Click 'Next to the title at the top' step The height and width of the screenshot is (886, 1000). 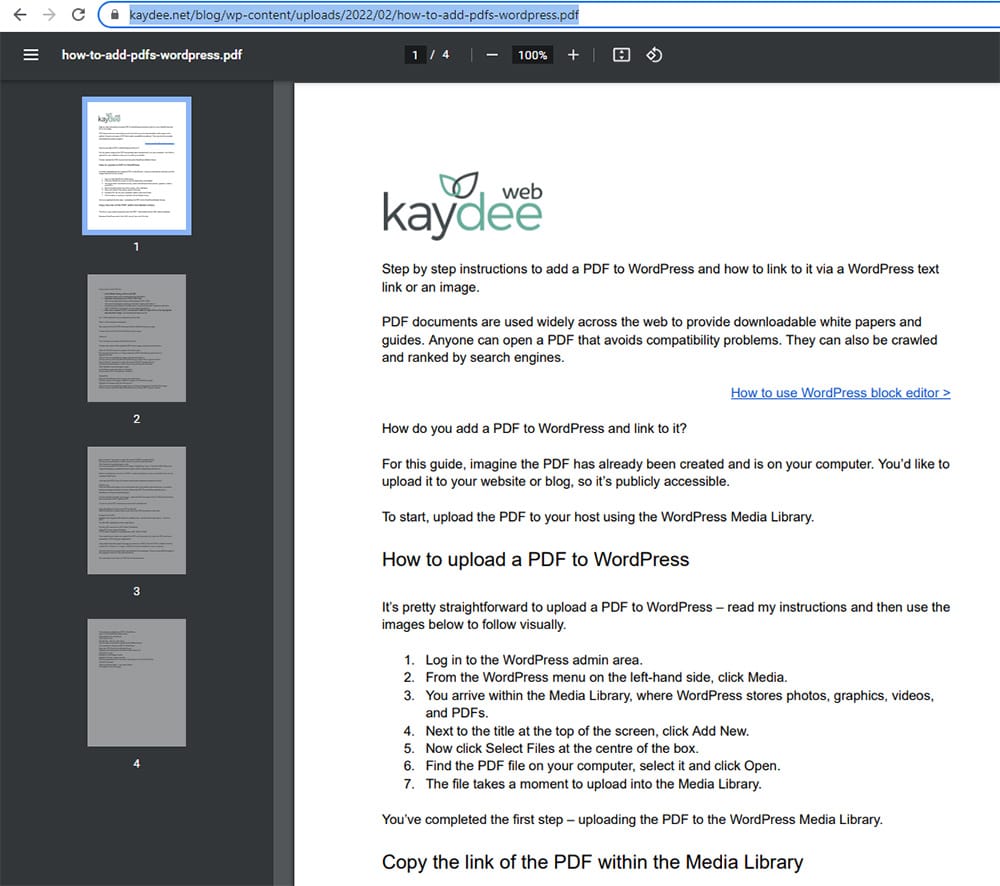click(x=587, y=731)
